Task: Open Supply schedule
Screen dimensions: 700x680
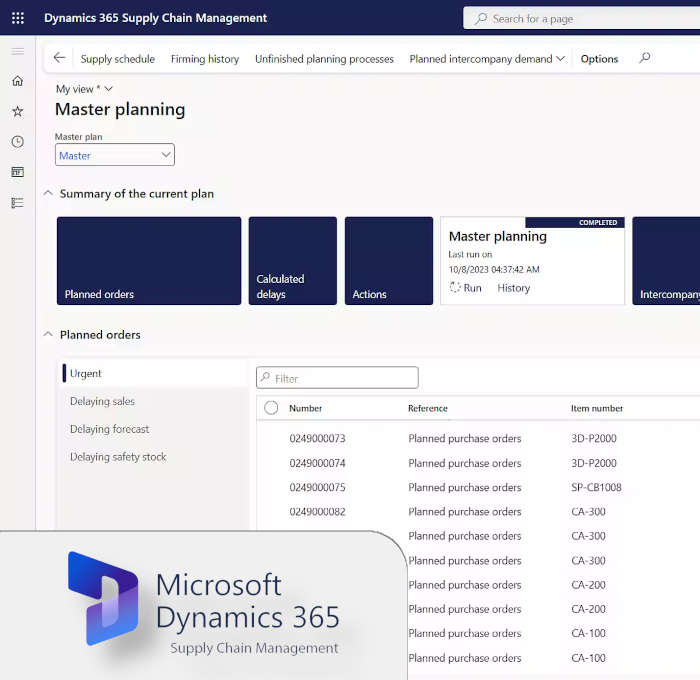Action: click(x=117, y=59)
